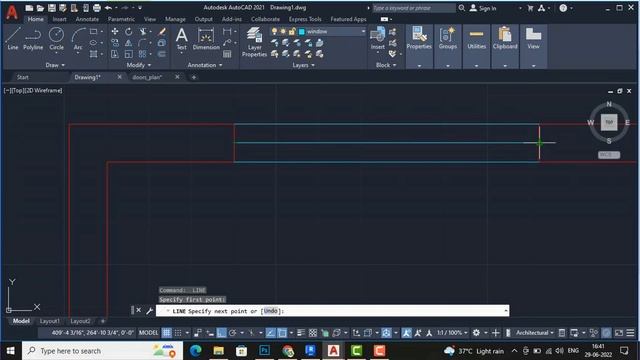Select the Line draw tool
640x360 pixels.
pyautogui.click(x=13, y=39)
